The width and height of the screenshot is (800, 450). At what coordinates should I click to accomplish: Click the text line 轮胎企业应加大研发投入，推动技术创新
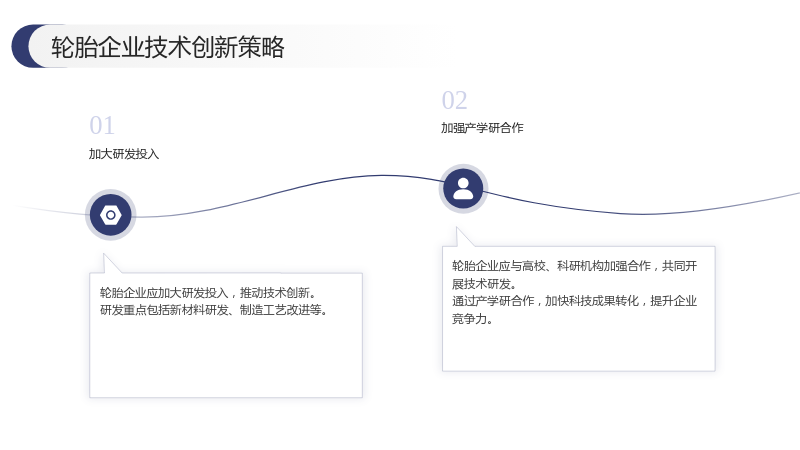pos(208,293)
